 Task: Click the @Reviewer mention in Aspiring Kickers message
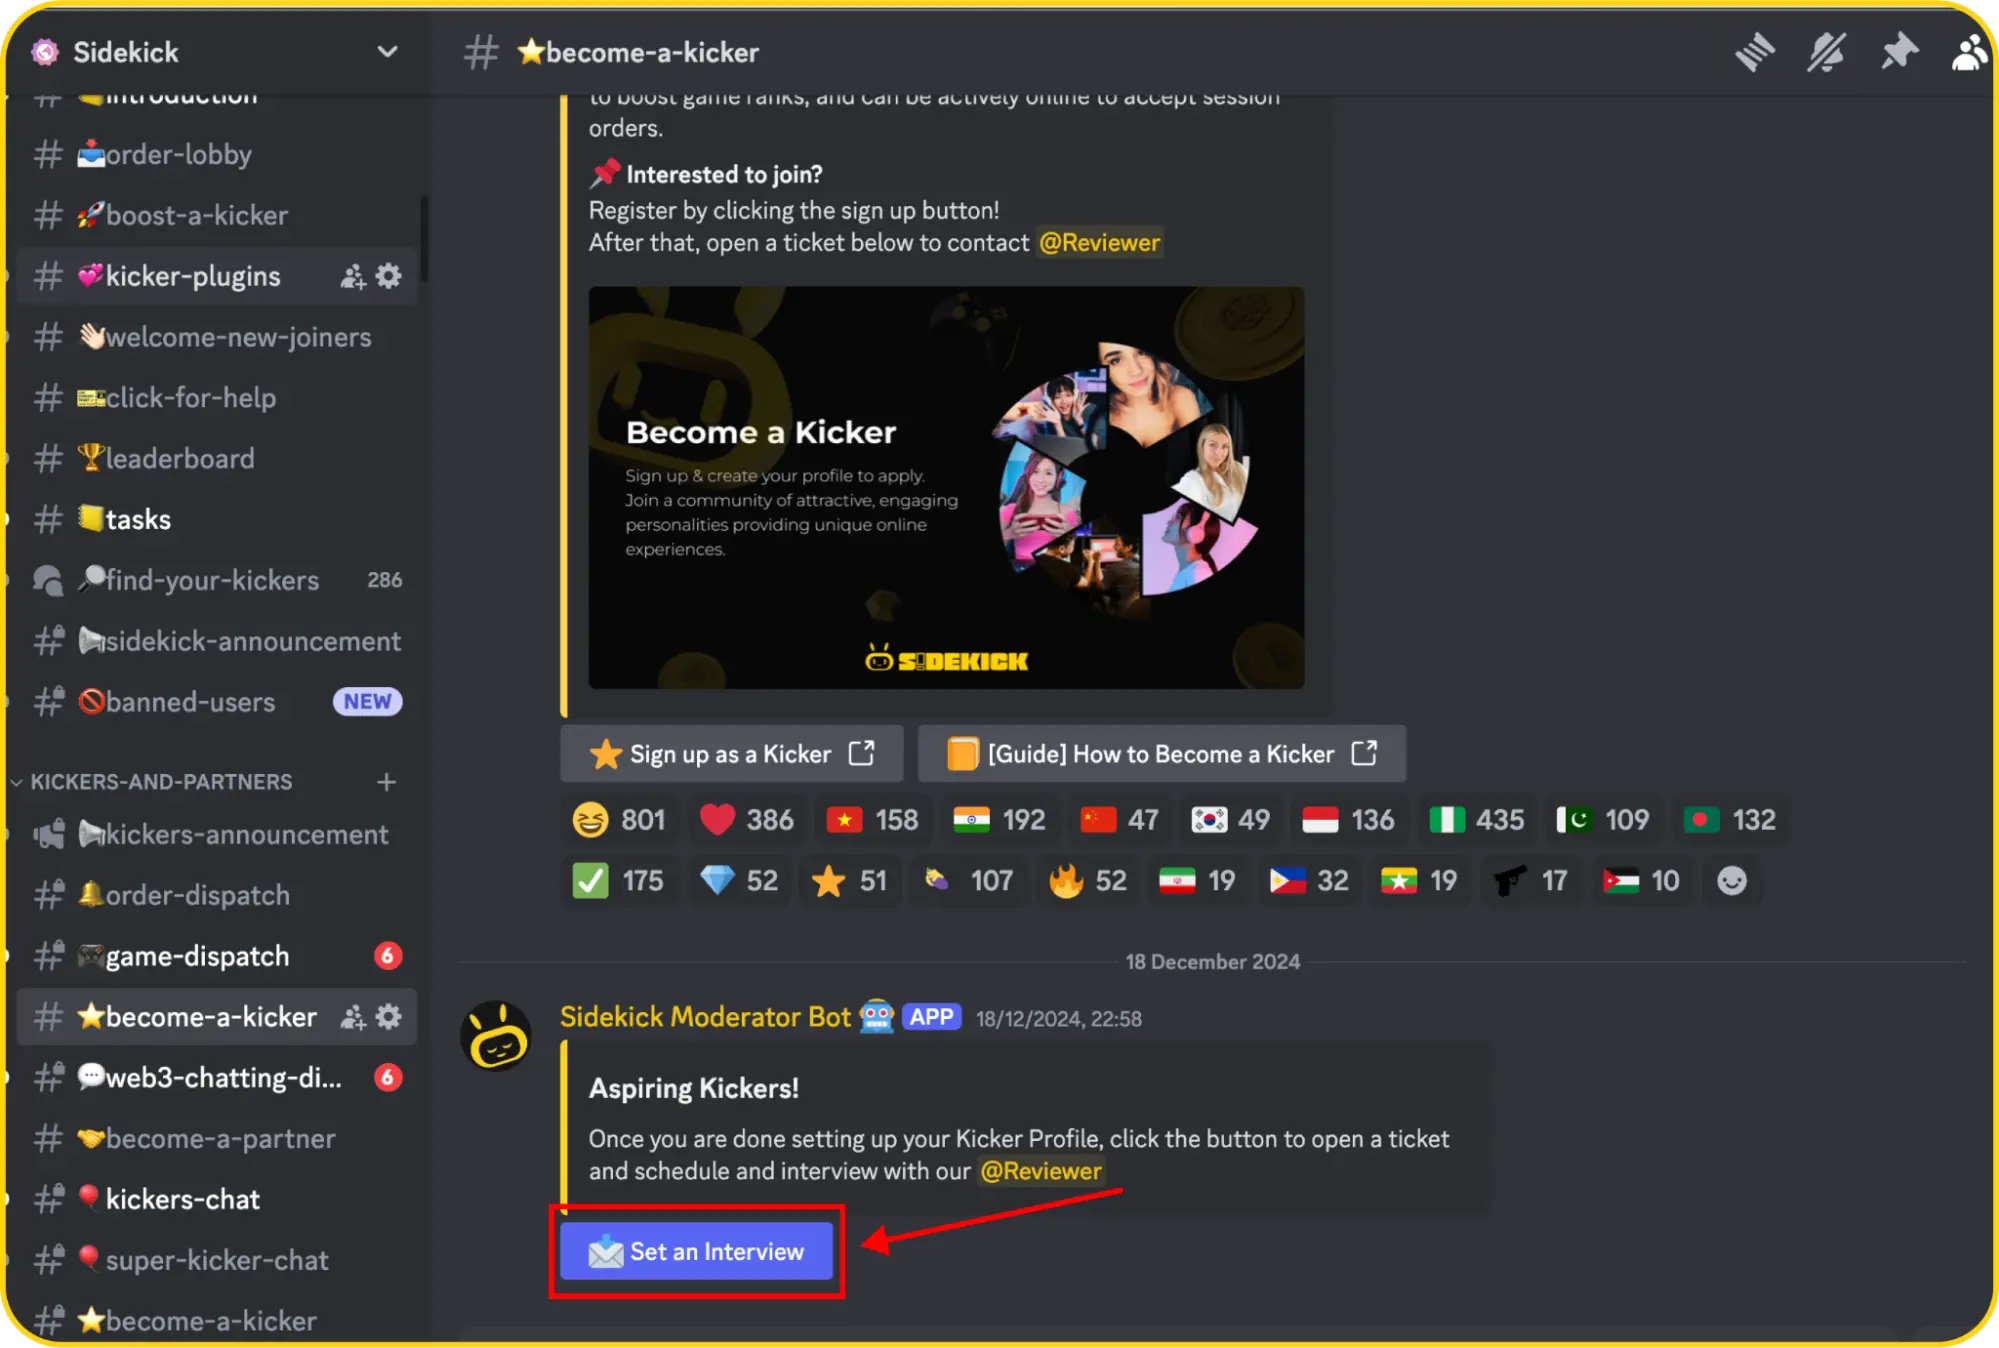point(1041,1171)
